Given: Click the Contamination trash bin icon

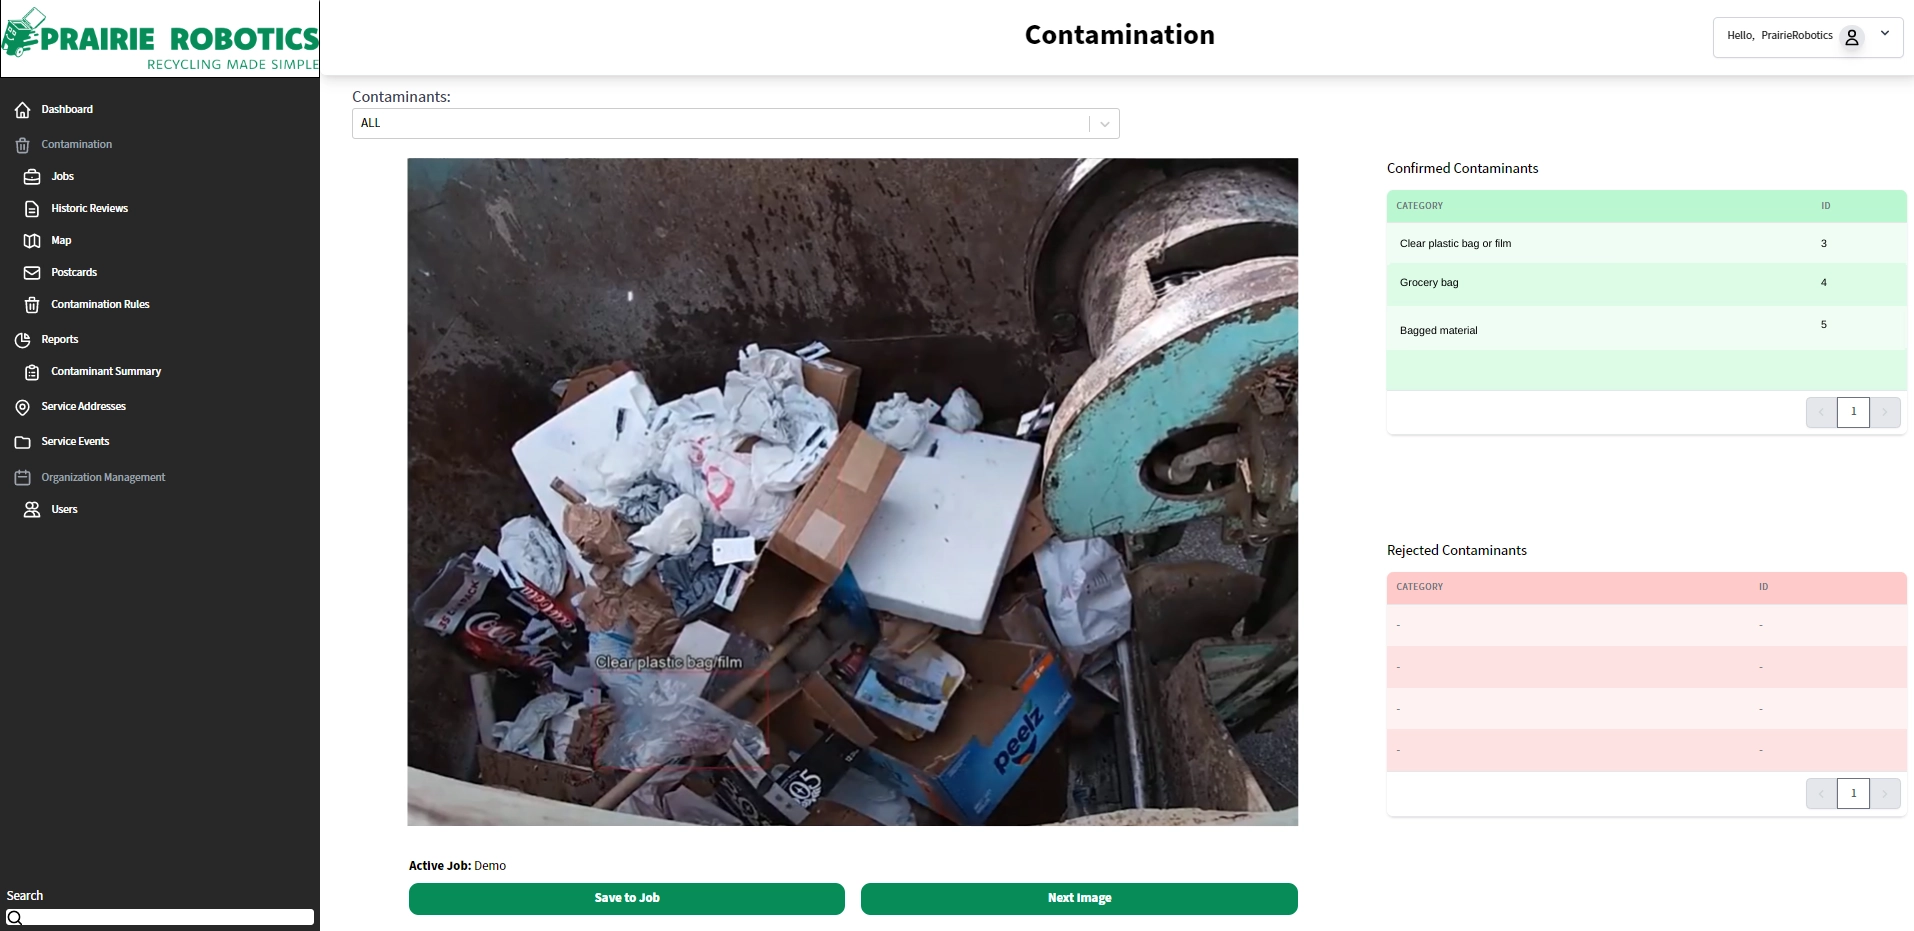Looking at the screenshot, I should [x=23, y=145].
